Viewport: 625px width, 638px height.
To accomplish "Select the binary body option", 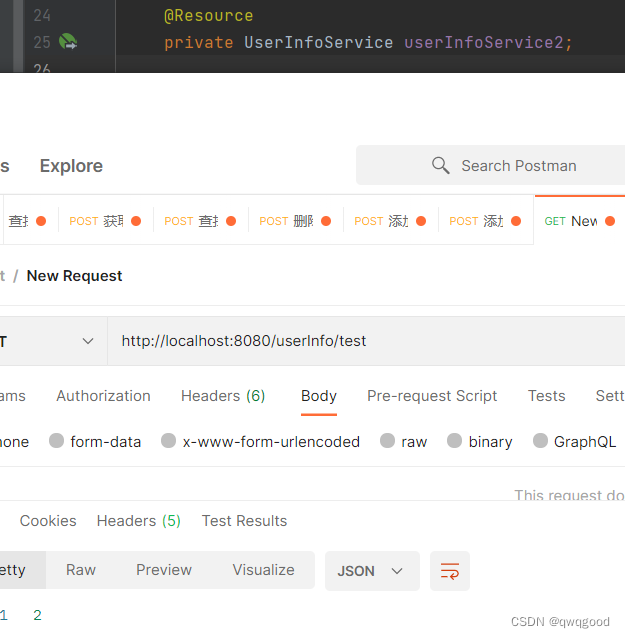I will click(479, 441).
